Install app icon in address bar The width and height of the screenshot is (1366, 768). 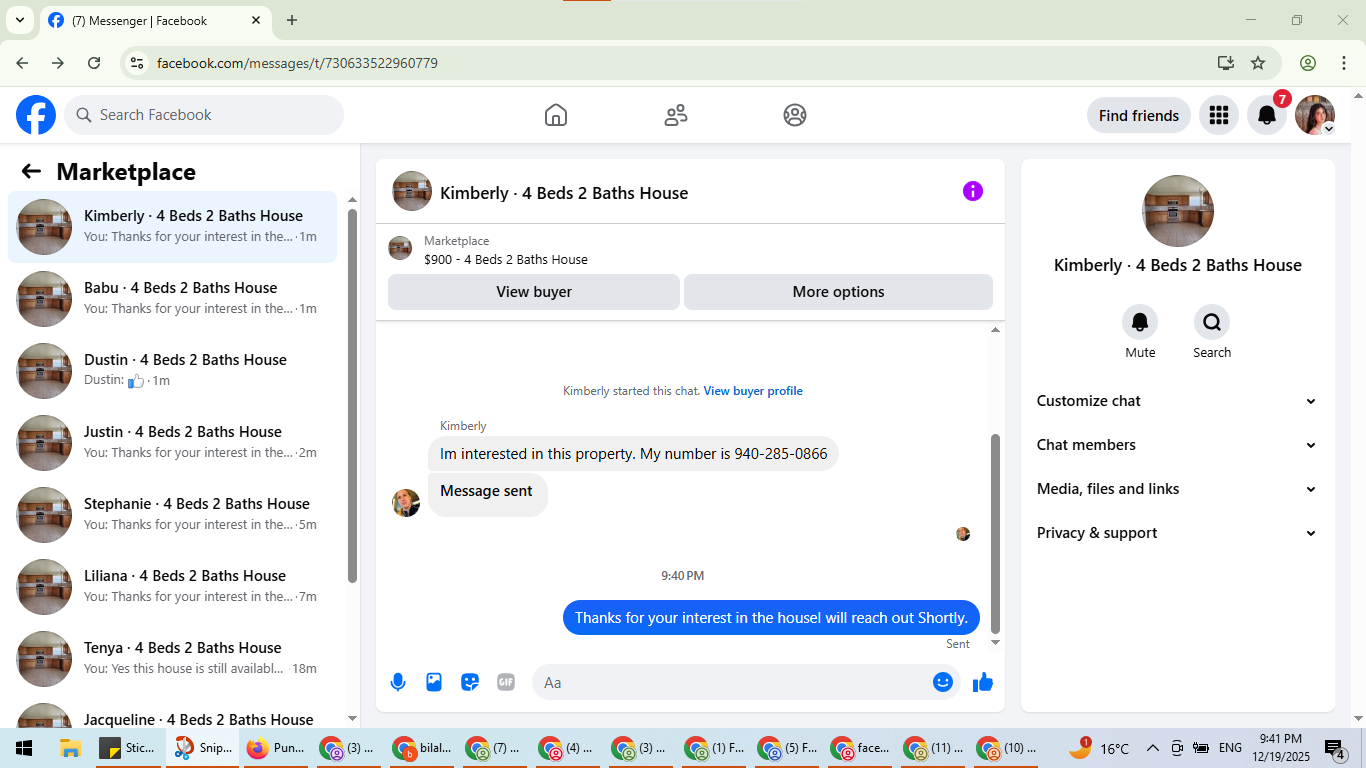1226,63
